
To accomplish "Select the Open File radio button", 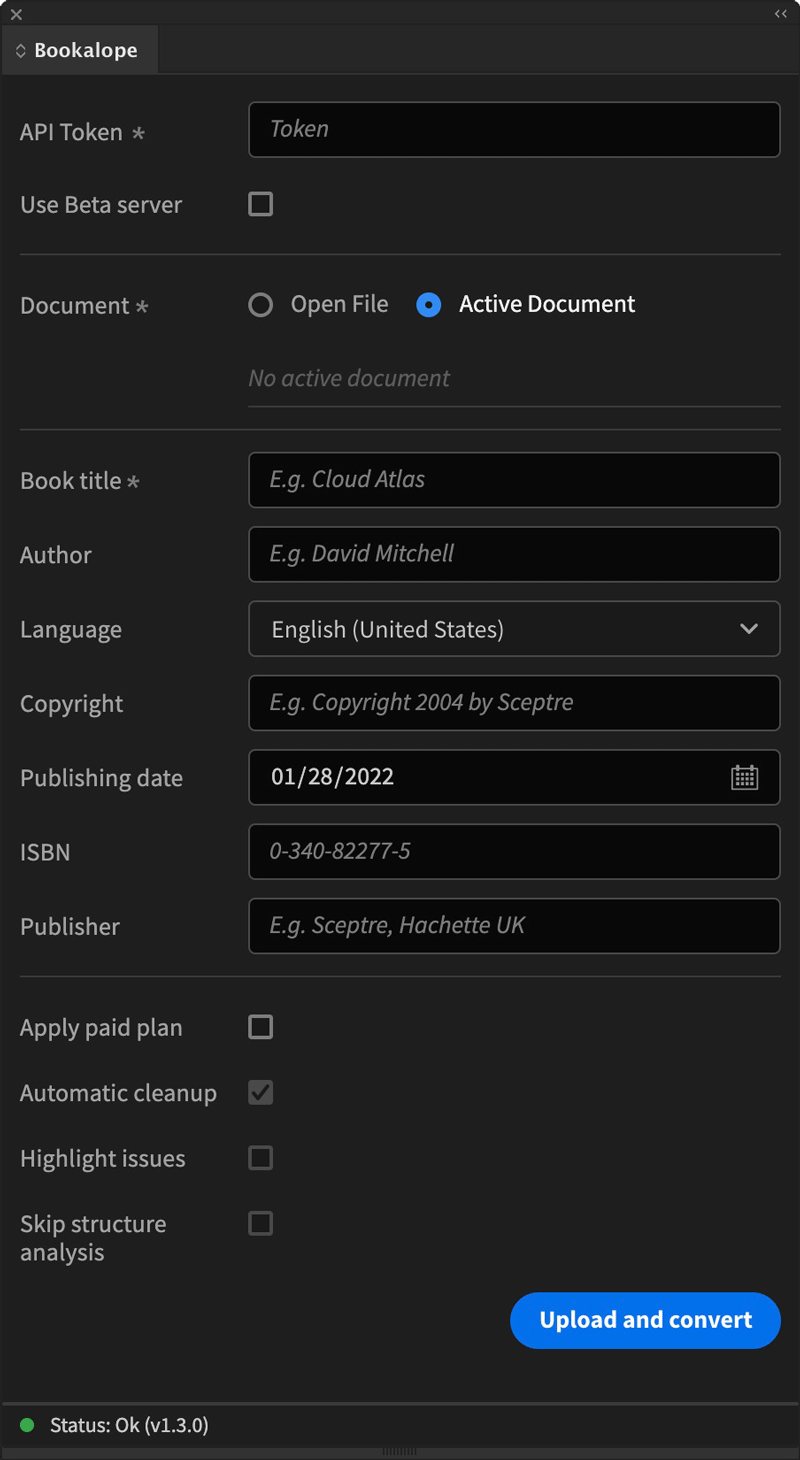I will [x=260, y=304].
